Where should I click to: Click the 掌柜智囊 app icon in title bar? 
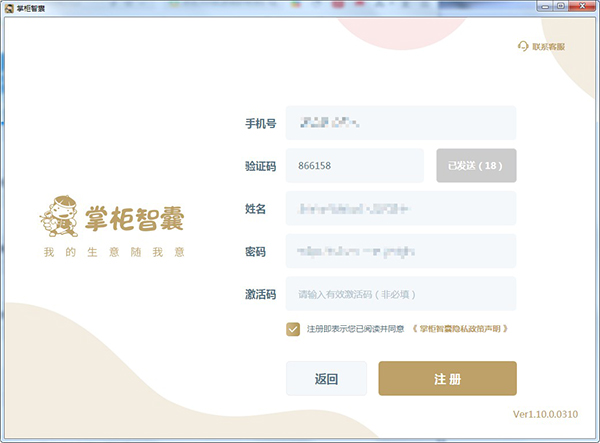tap(9, 8)
